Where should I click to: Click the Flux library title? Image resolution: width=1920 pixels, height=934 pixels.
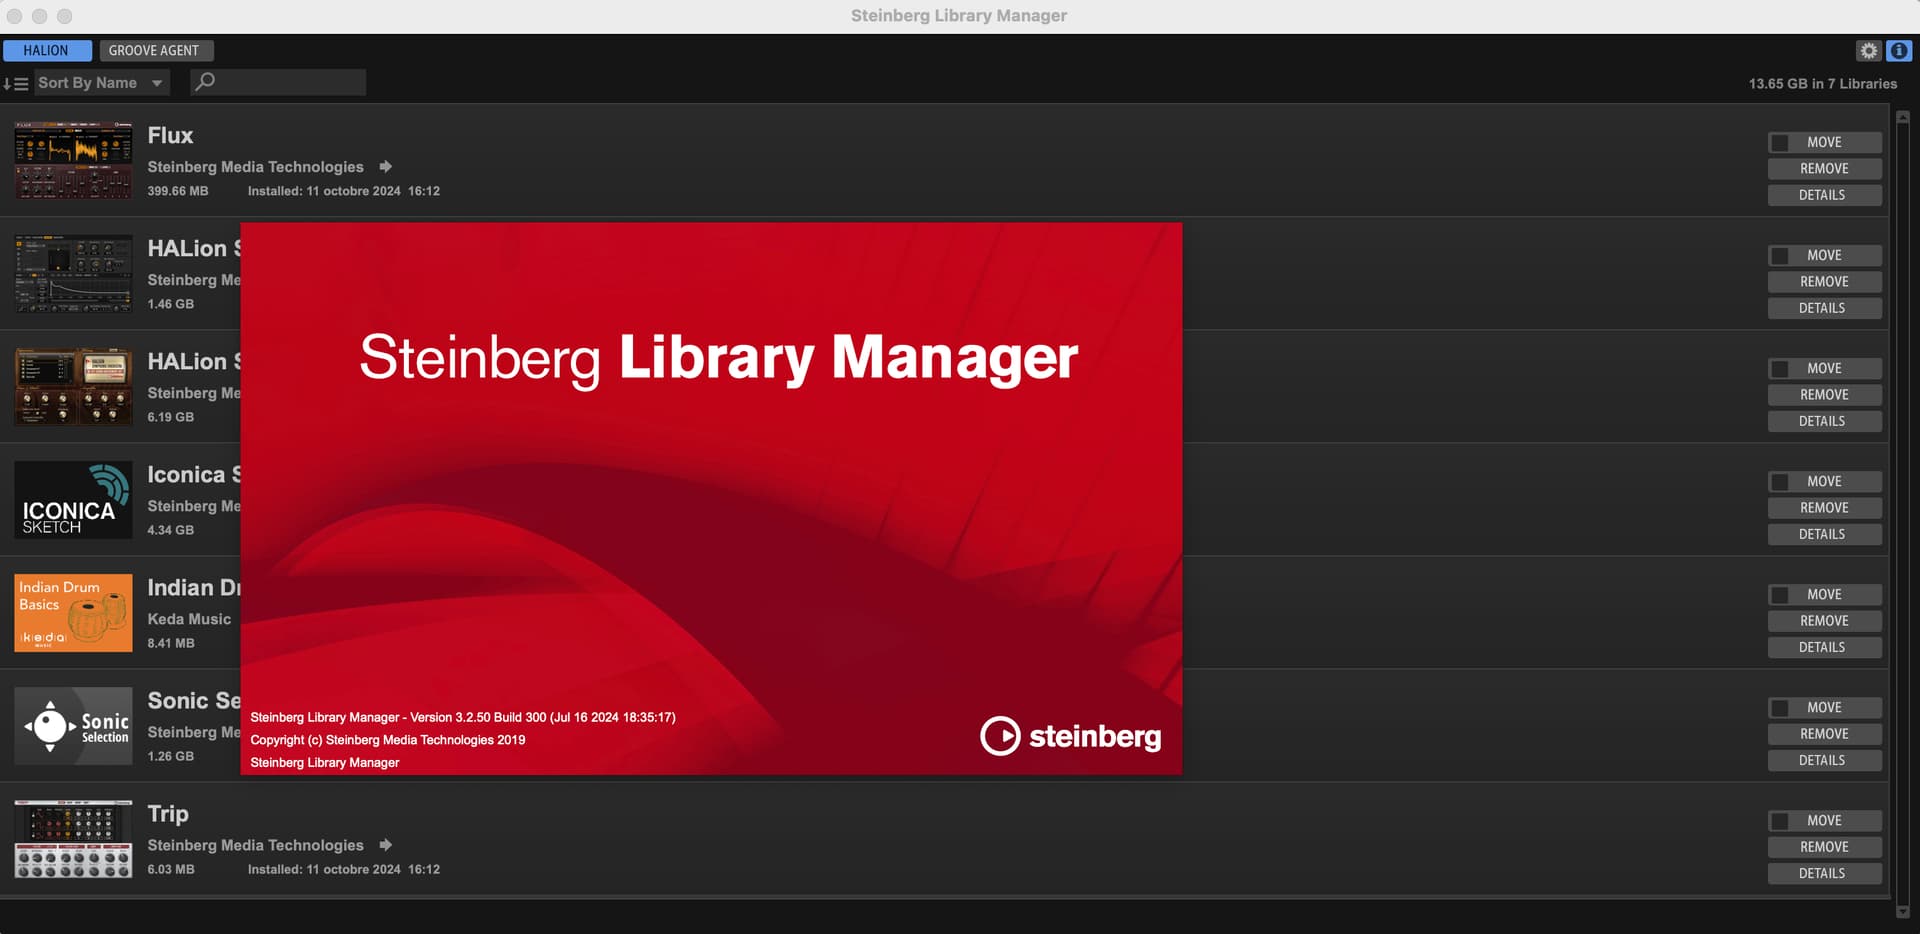pos(170,135)
